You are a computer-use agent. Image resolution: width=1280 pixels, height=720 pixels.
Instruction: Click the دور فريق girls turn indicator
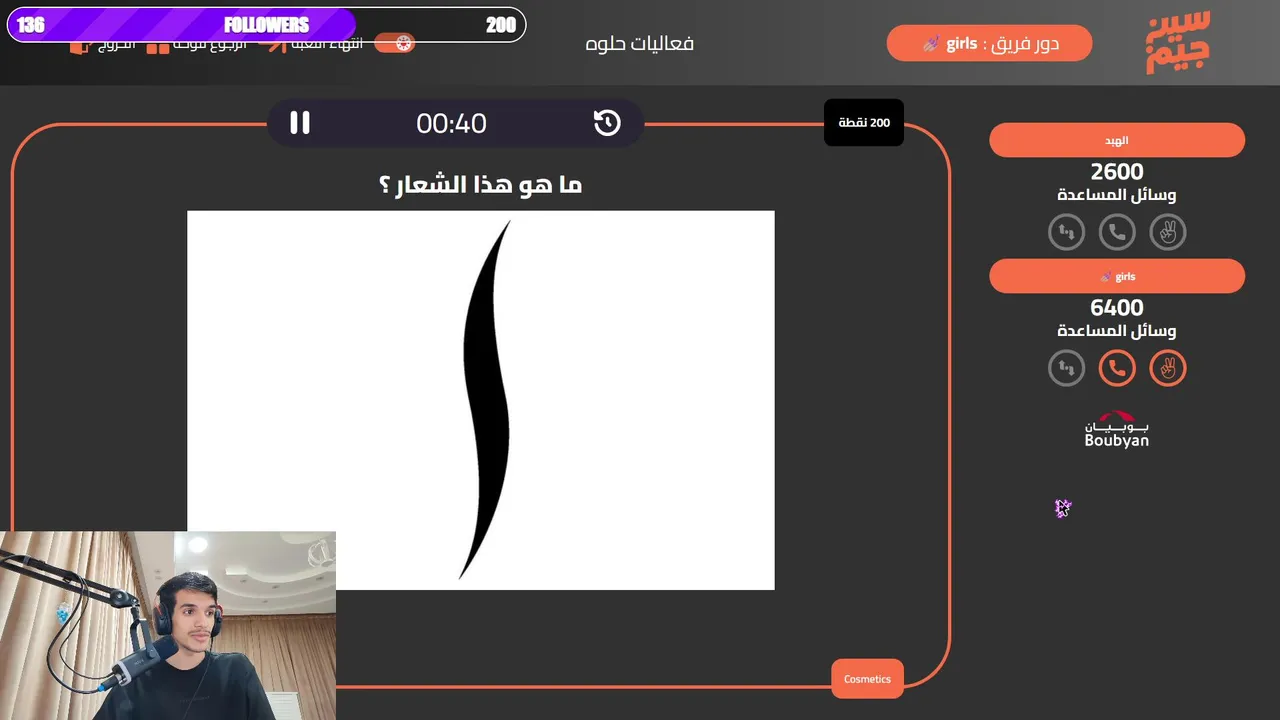click(x=989, y=44)
